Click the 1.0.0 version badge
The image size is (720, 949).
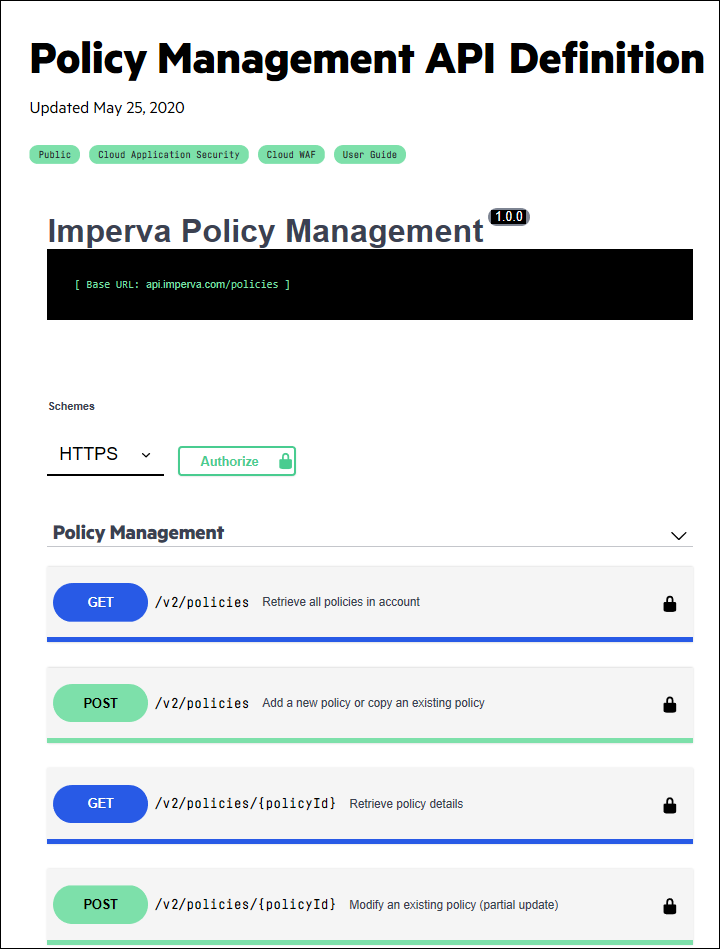tap(509, 217)
